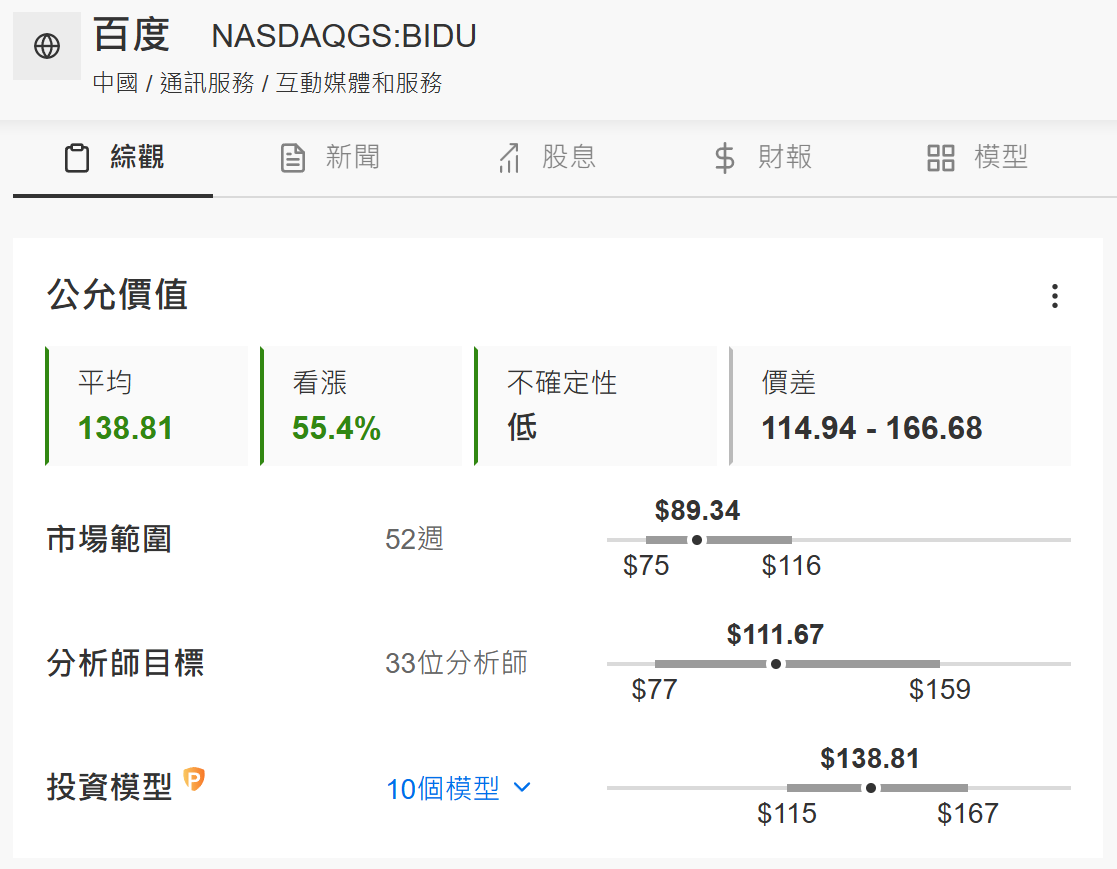1117x869 pixels.
Task: Select the 平均 138.81 card
Action: pyautogui.click(x=147, y=406)
